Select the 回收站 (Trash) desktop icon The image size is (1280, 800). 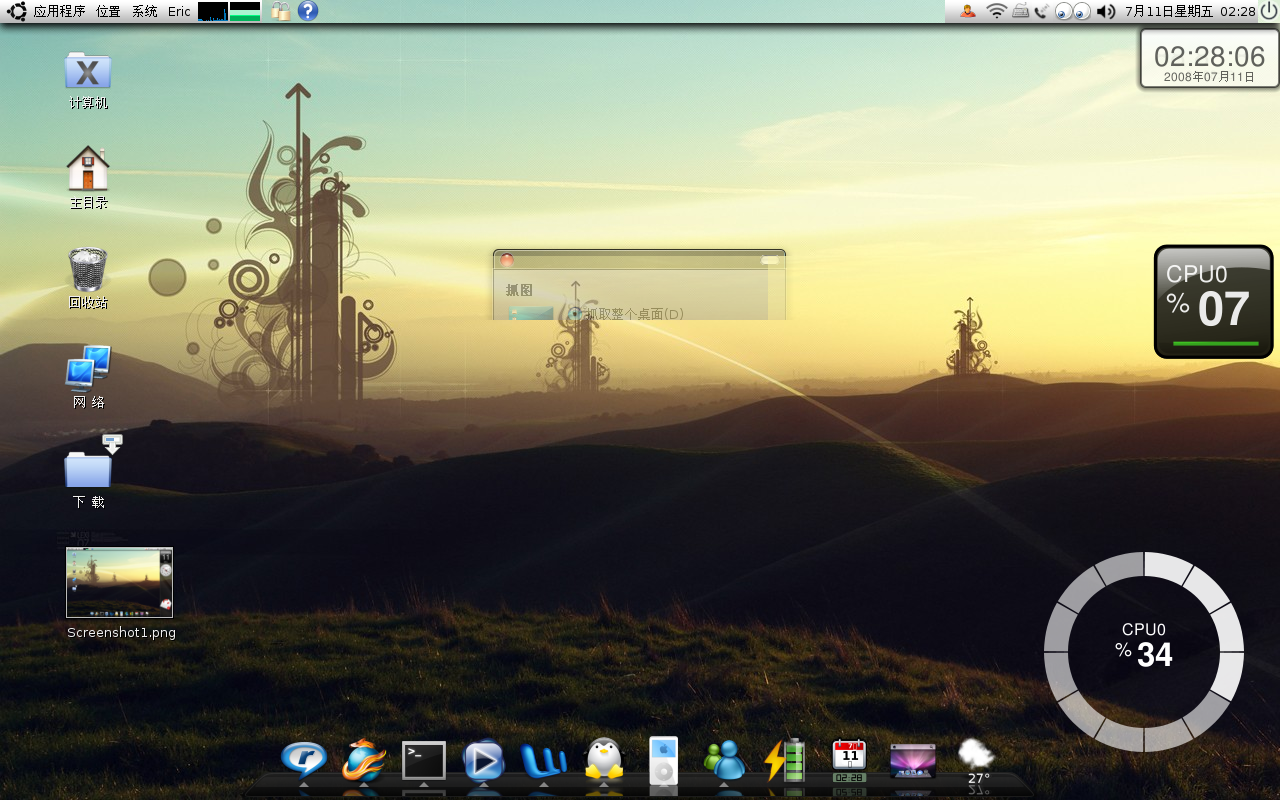tap(88, 278)
